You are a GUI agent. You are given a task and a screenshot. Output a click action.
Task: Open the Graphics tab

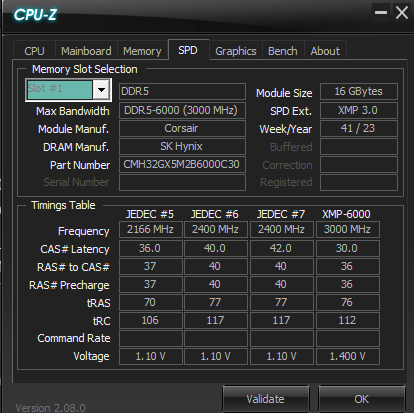tap(236, 51)
